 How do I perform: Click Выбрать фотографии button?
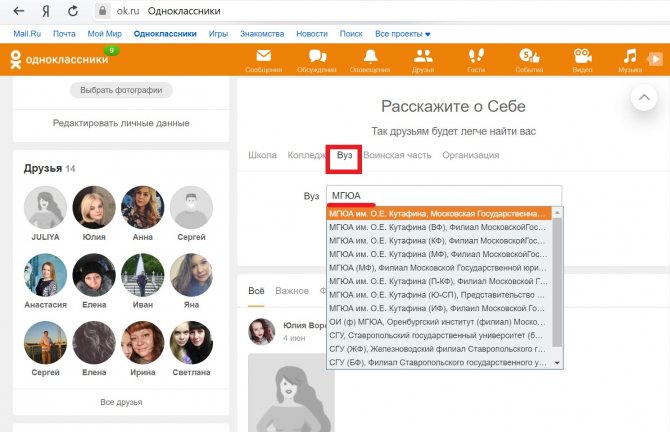pyautogui.click(x=121, y=90)
